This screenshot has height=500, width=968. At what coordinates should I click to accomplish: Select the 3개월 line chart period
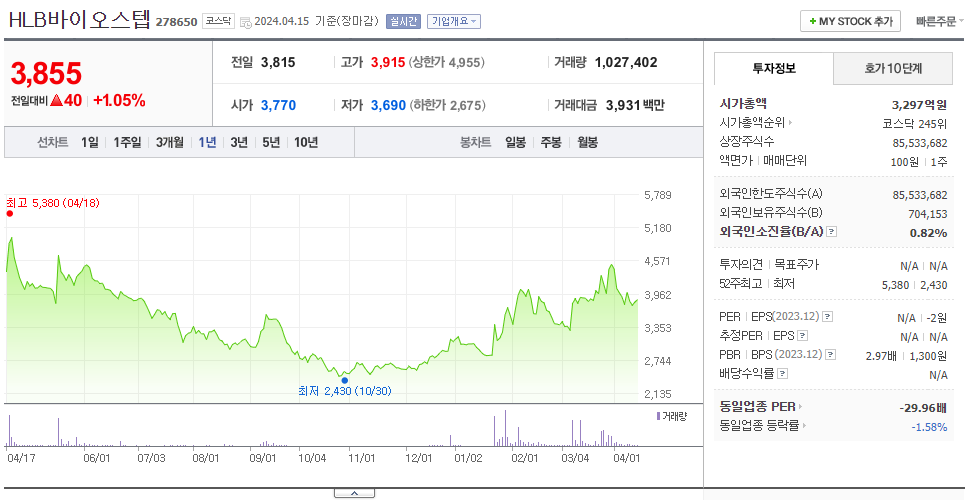[170, 143]
